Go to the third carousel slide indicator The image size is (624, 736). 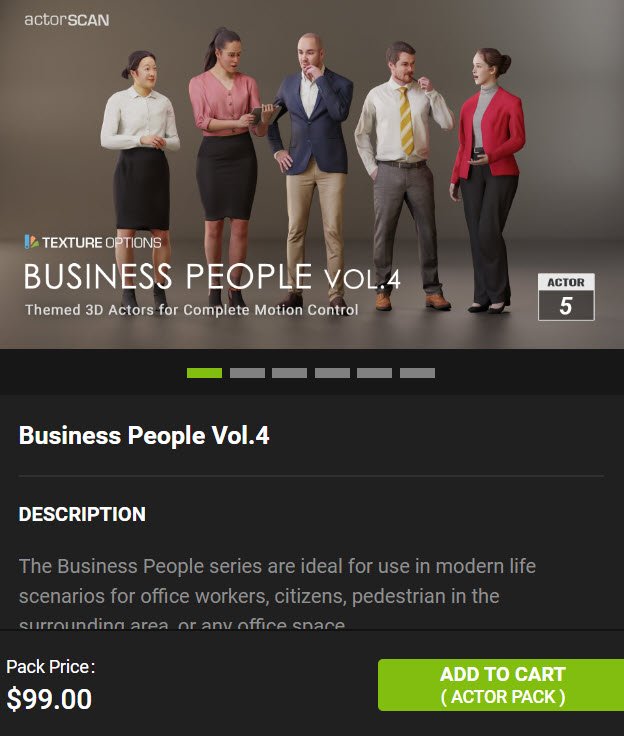[x=289, y=373]
